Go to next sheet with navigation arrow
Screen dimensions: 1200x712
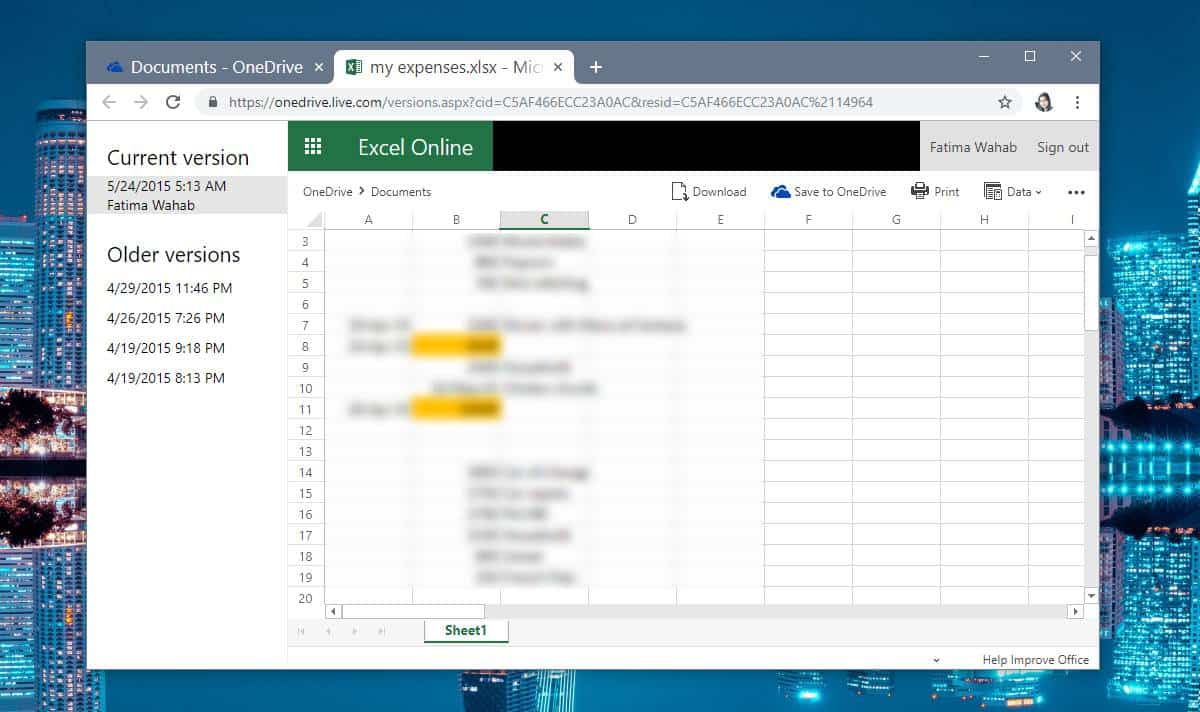(353, 631)
